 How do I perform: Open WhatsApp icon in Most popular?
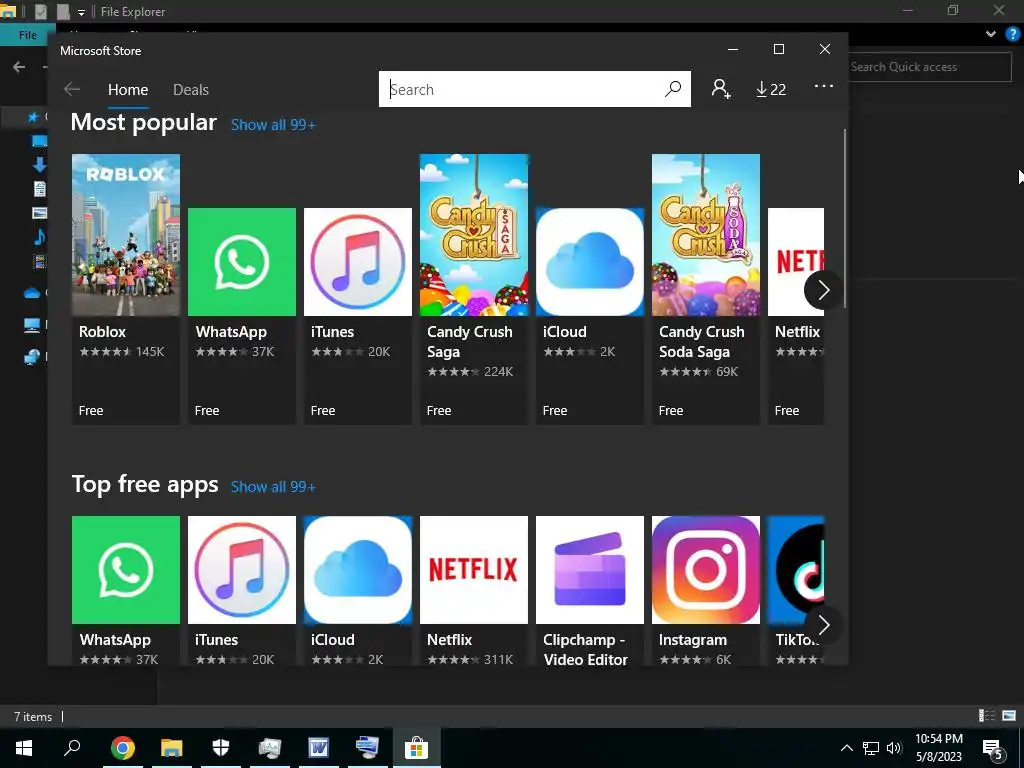coord(242,262)
